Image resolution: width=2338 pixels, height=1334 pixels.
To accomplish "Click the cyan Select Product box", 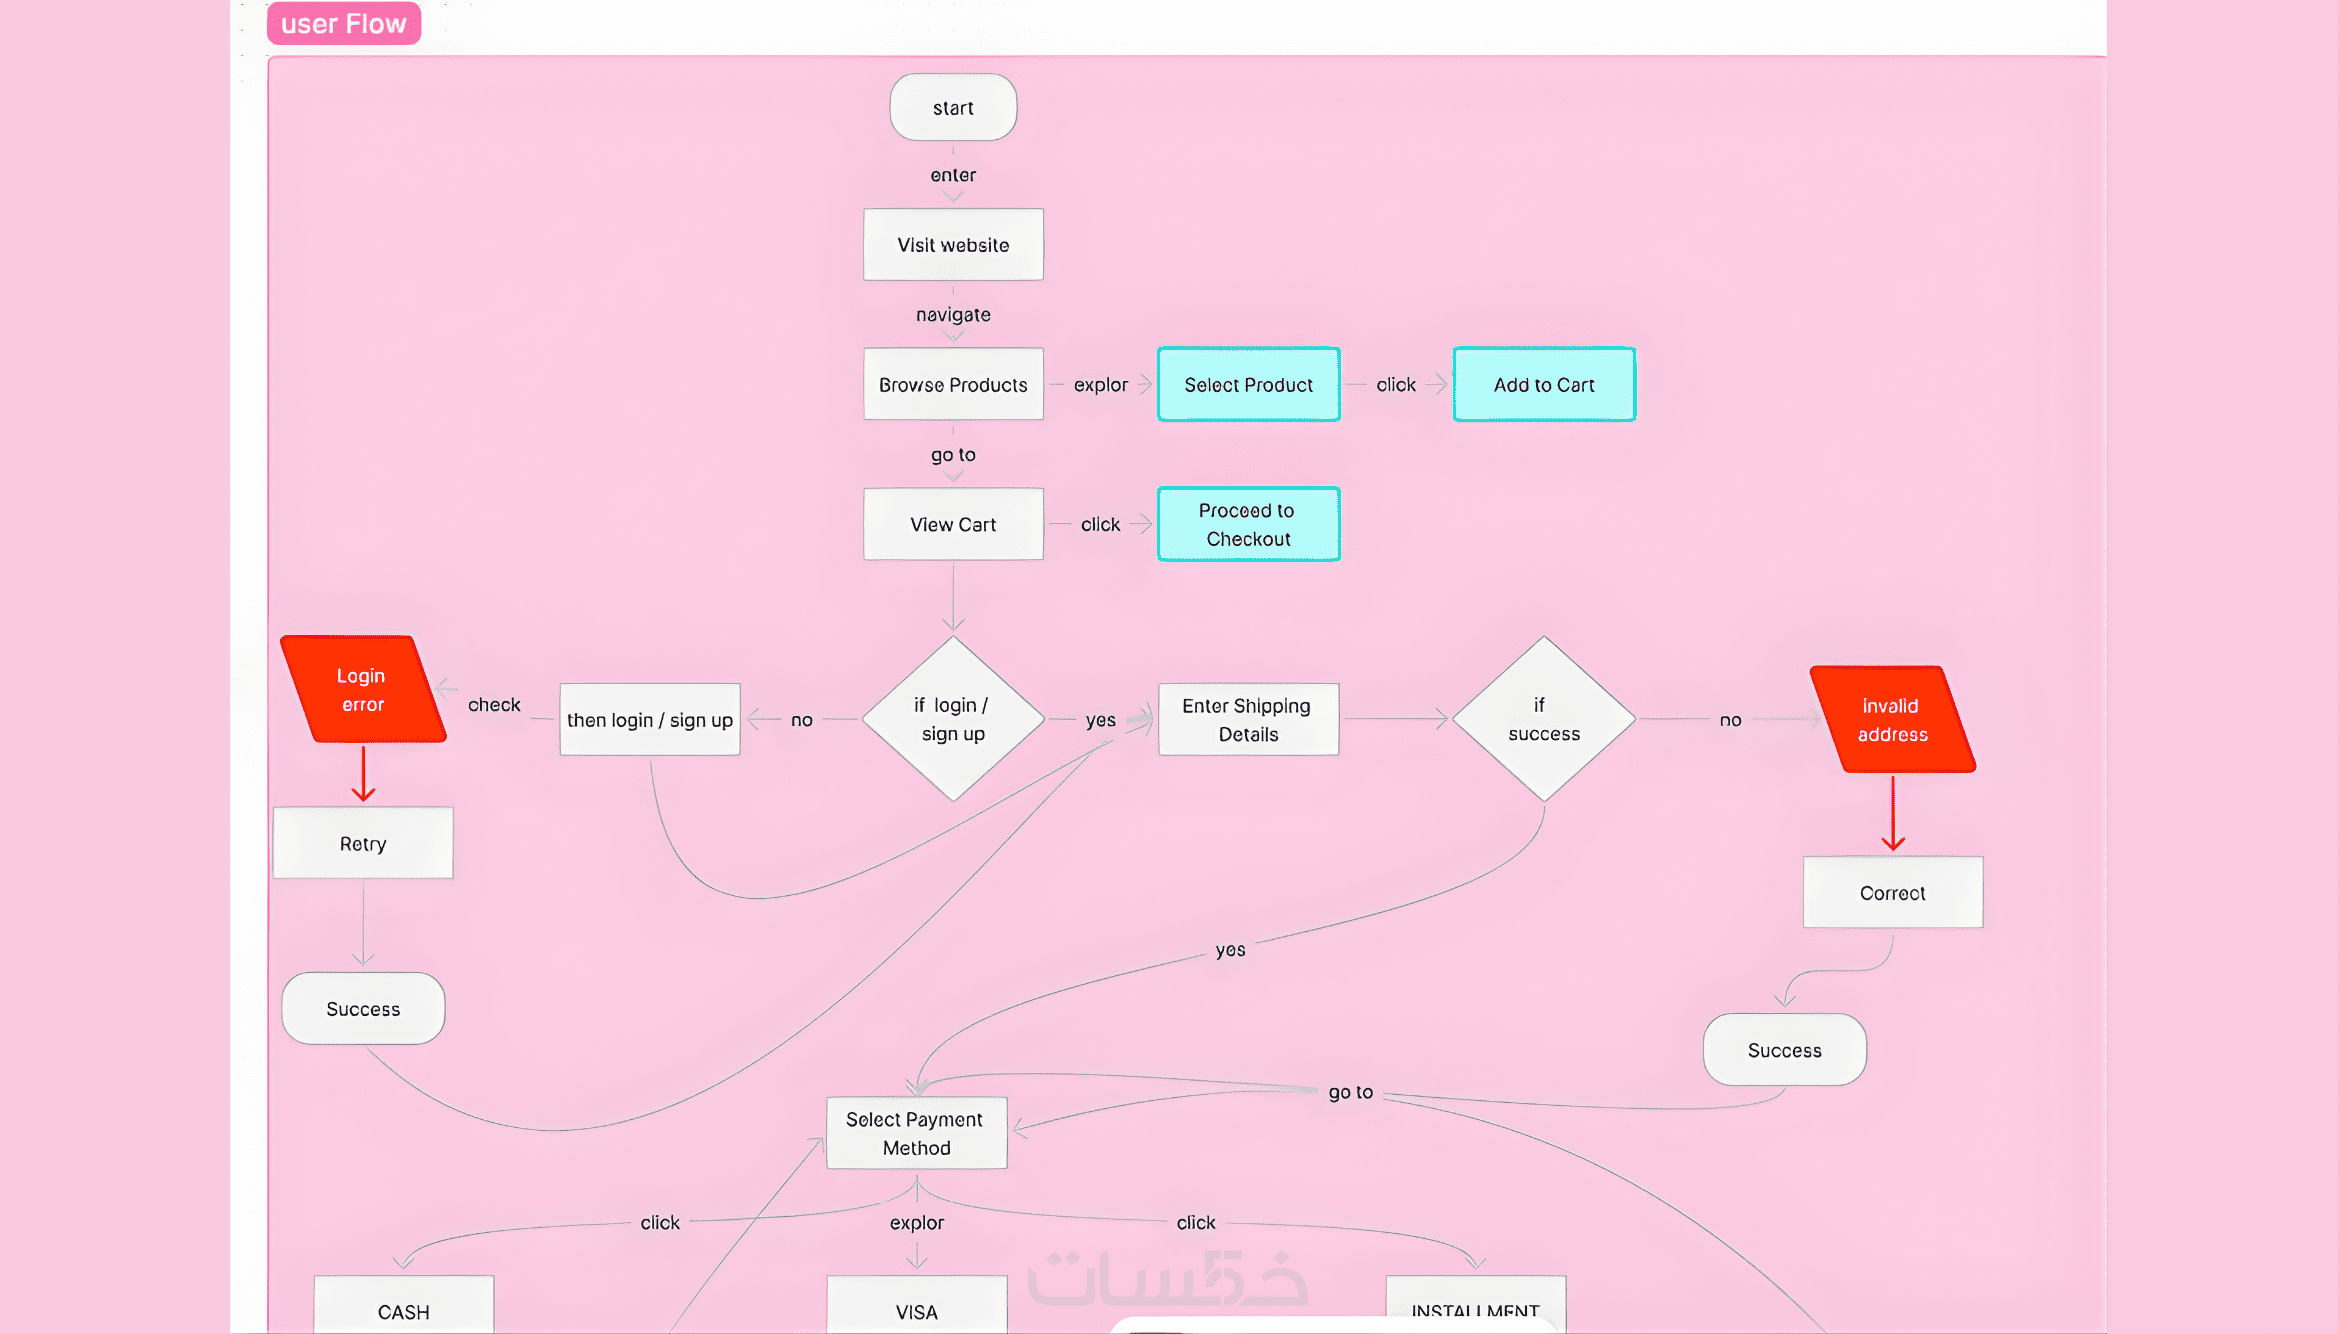I will pyautogui.click(x=1247, y=385).
